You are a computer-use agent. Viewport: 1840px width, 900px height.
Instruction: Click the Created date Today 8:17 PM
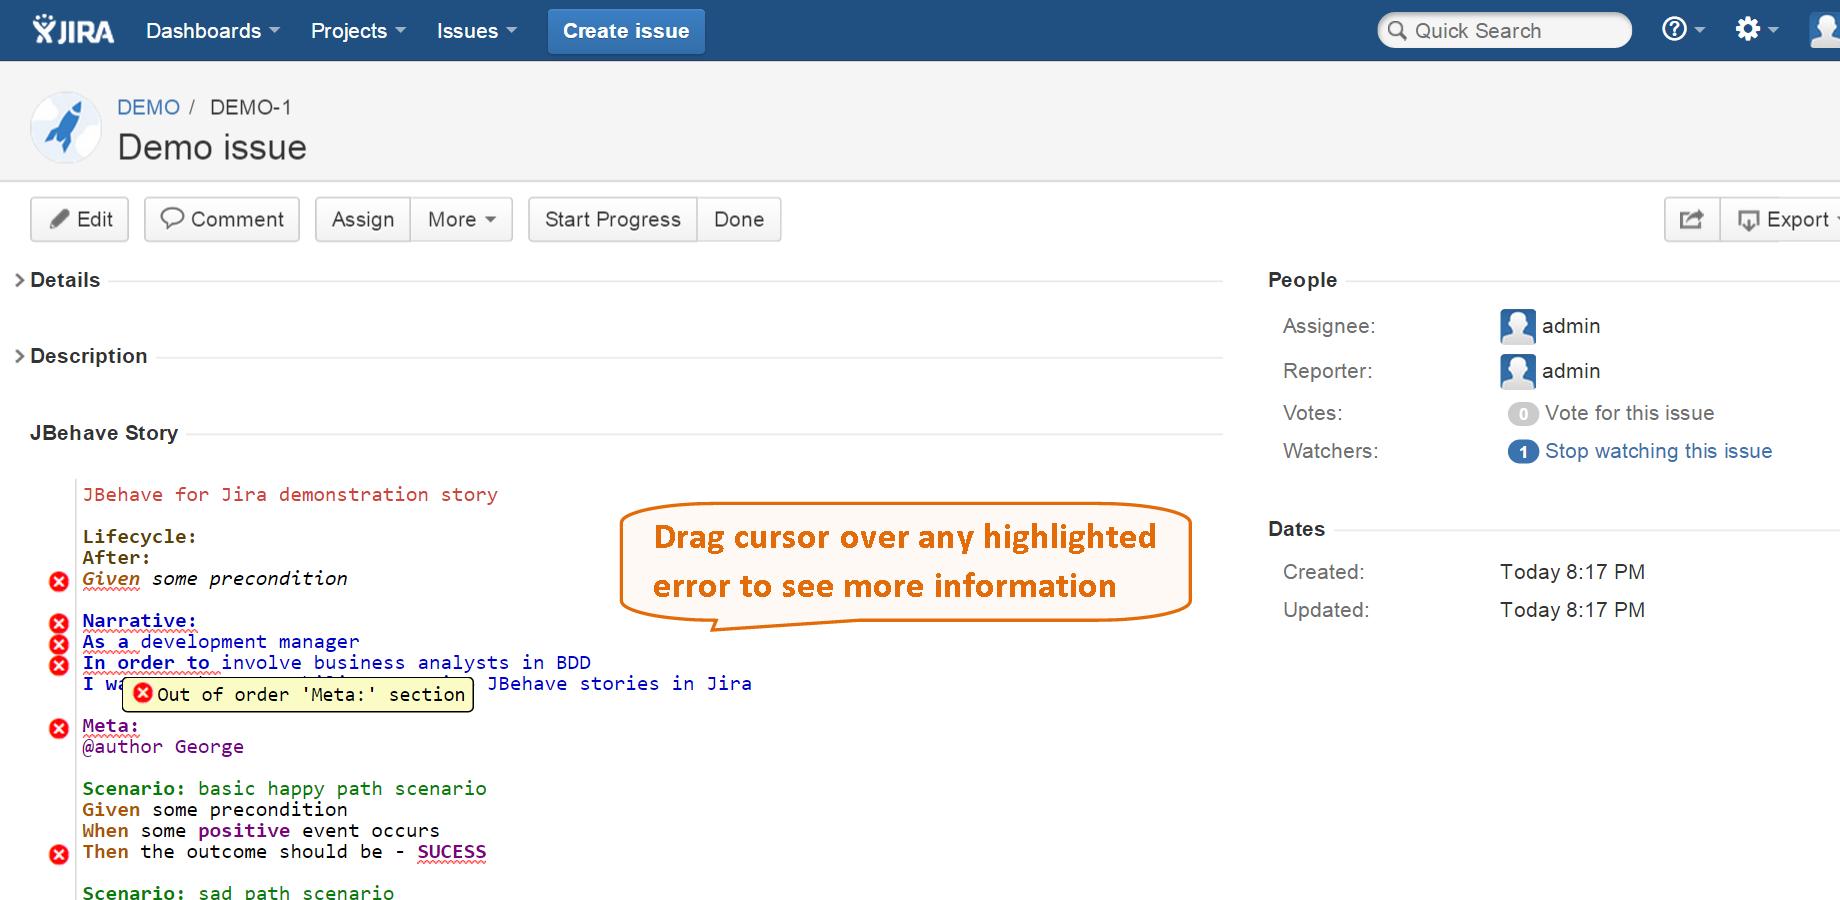1572,572
